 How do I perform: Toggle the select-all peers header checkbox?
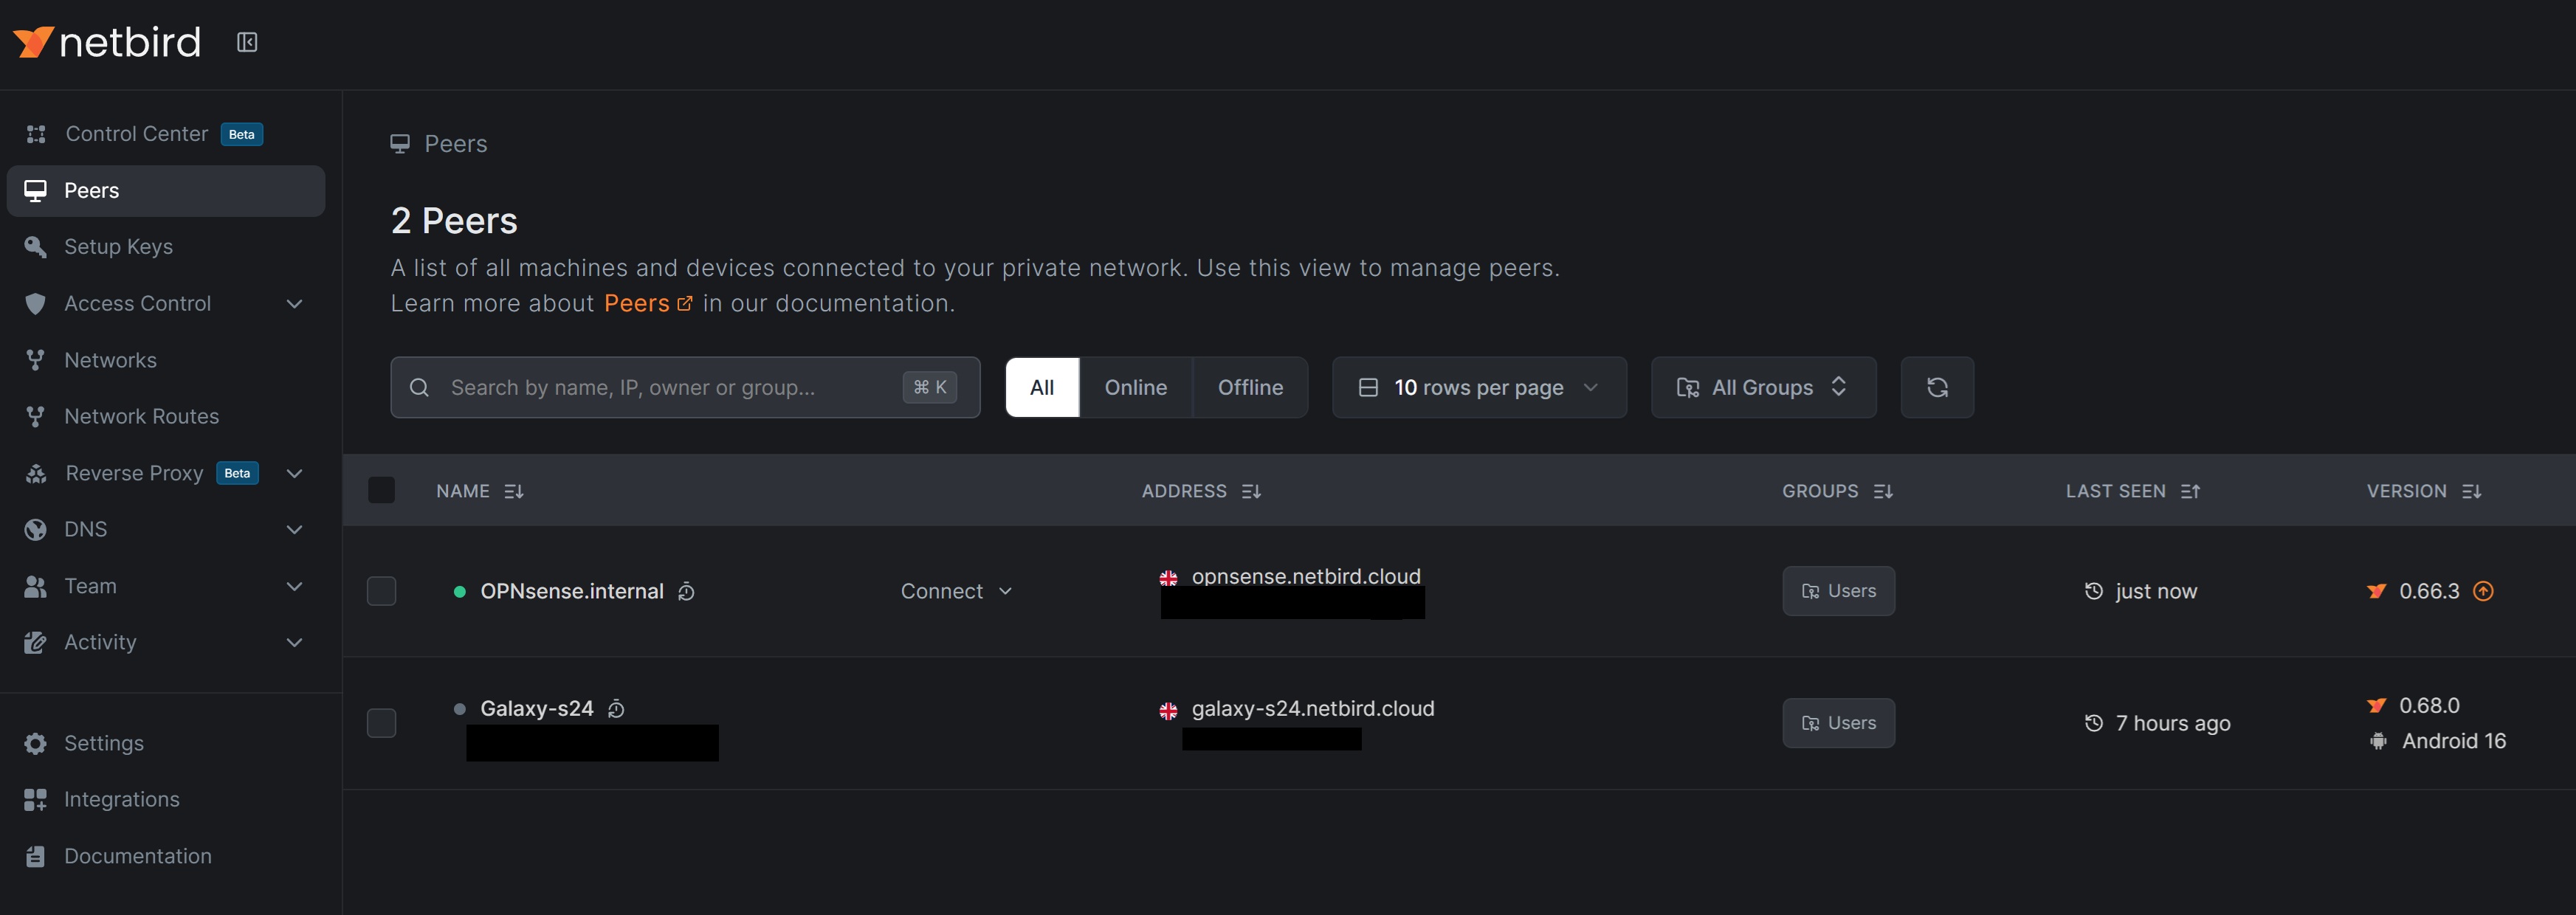coord(381,490)
